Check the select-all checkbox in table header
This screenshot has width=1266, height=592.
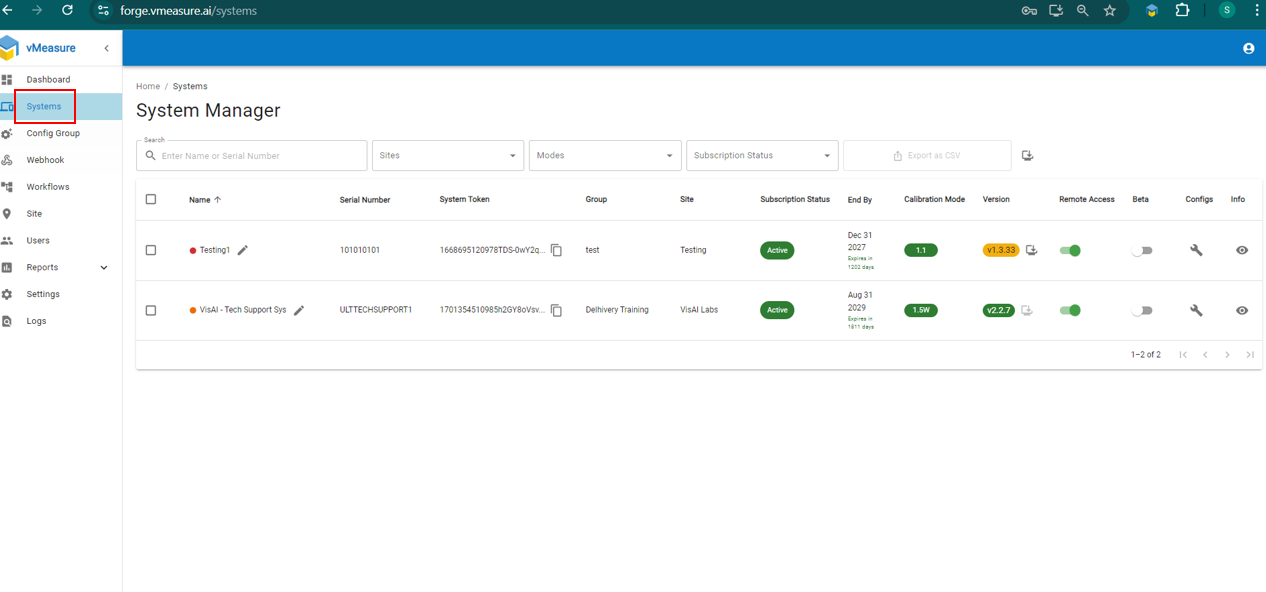[151, 199]
